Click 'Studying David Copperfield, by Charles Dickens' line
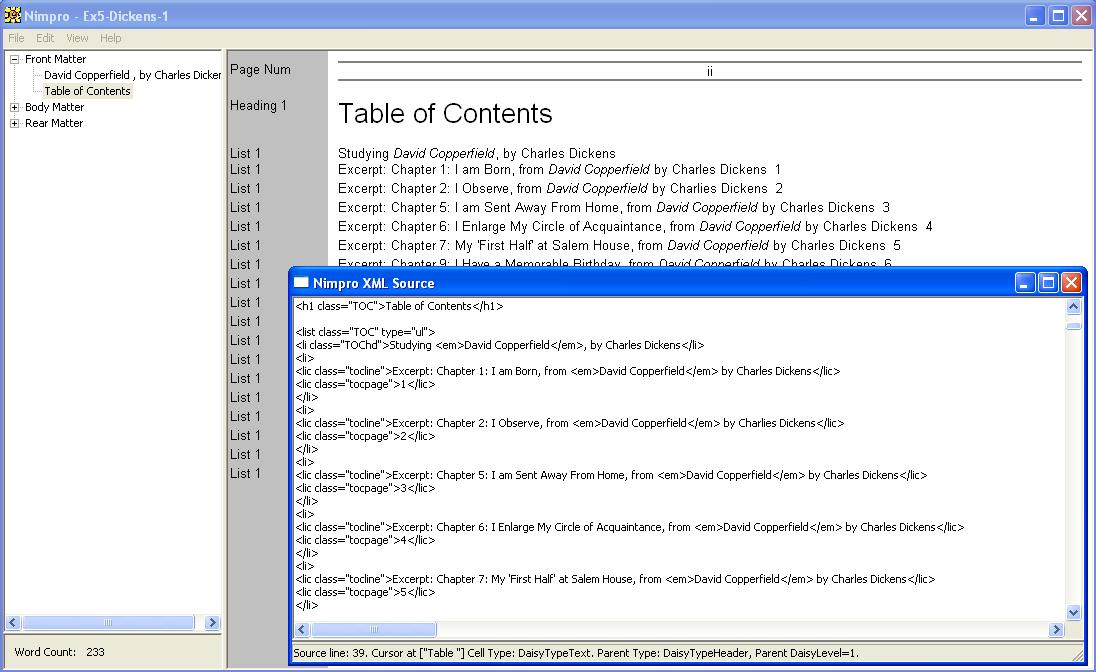The image size is (1096, 672). pos(477,153)
